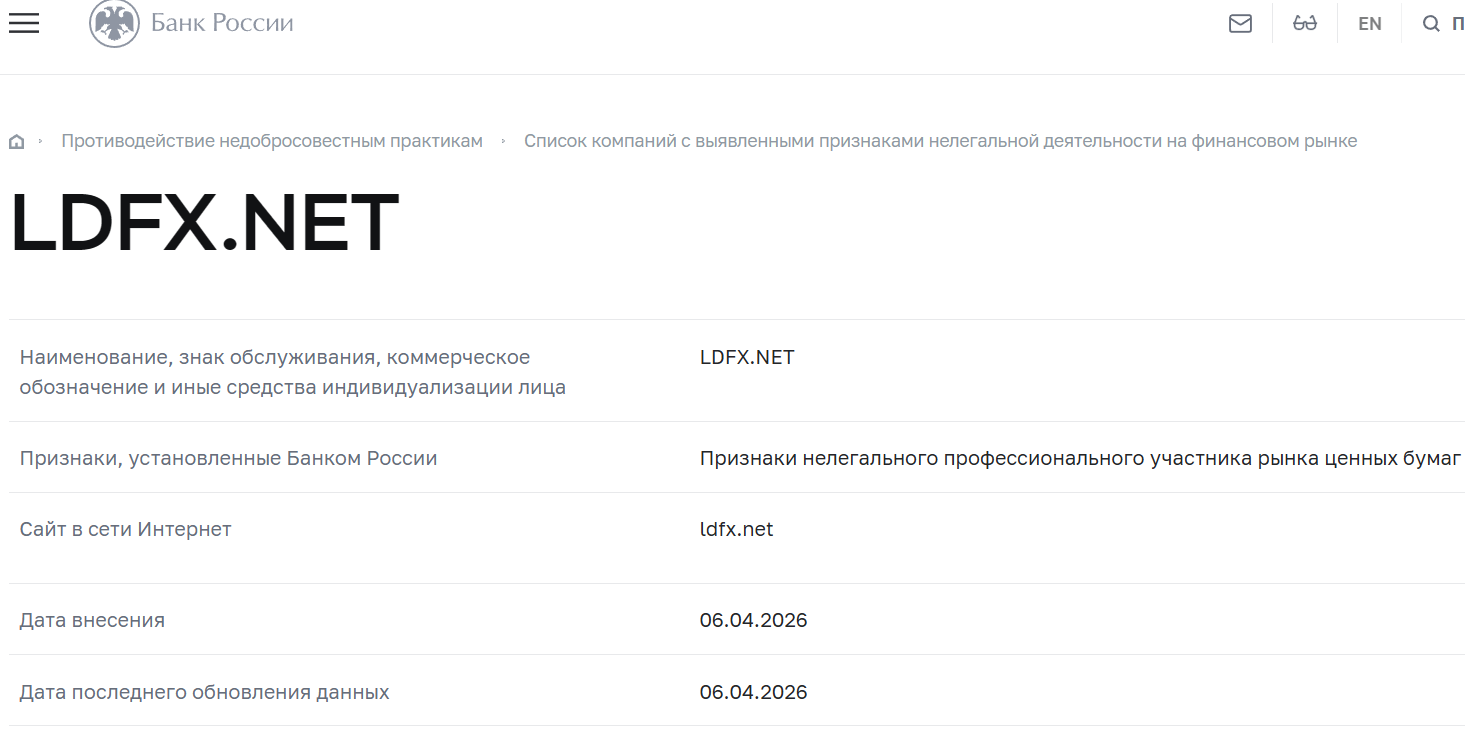Click the website address ldfx.net
Screen dimensions: 1465x732
736,528
